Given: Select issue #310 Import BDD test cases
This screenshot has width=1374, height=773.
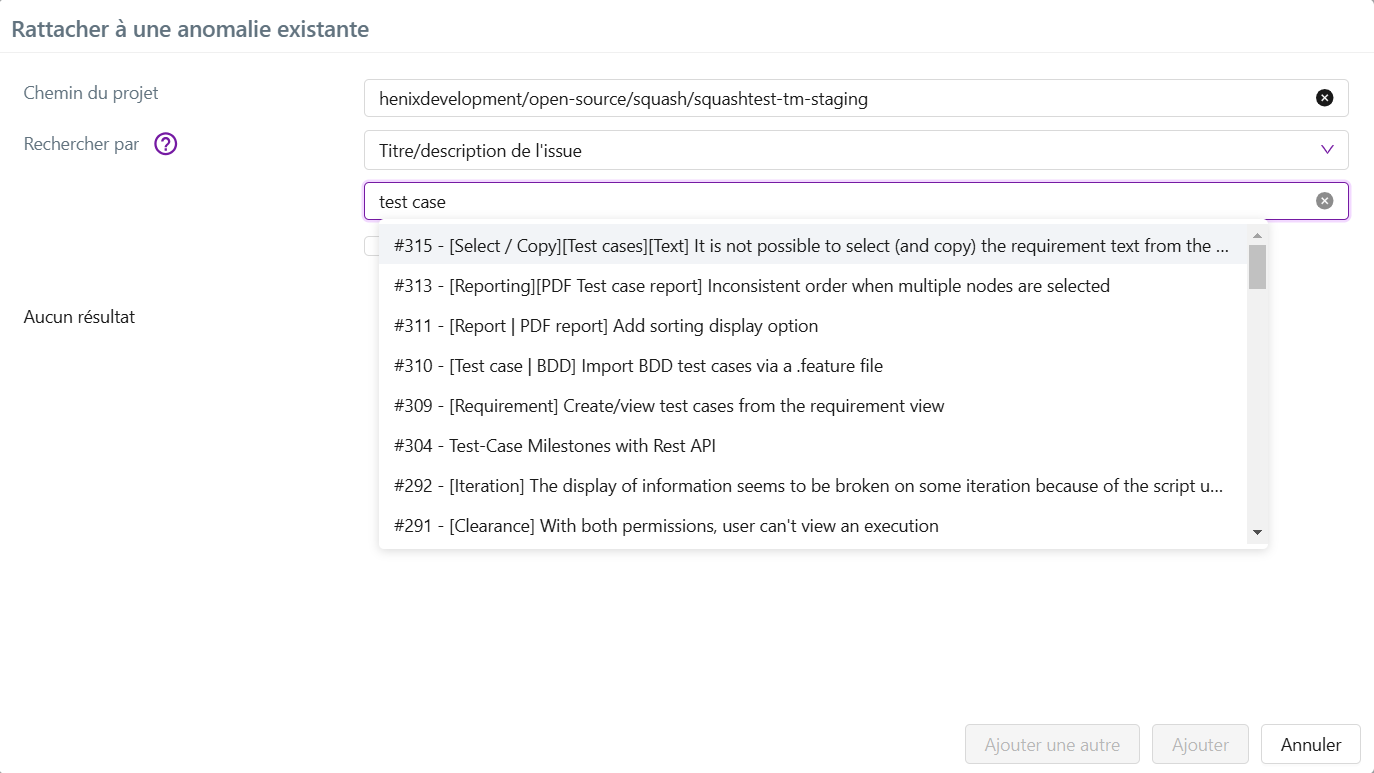Looking at the screenshot, I should pos(637,365).
